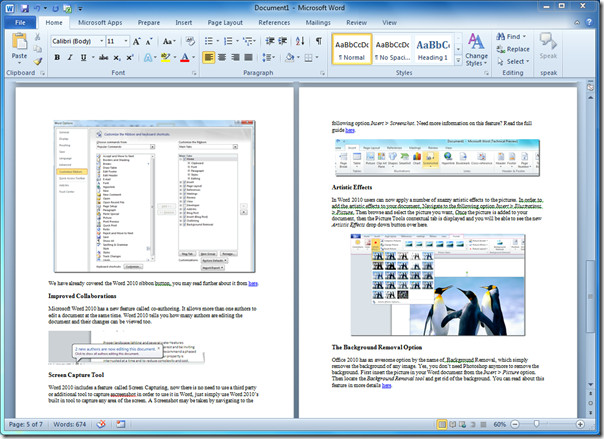Apply superscript formatting
The height and width of the screenshot is (439, 604).
(130, 57)
